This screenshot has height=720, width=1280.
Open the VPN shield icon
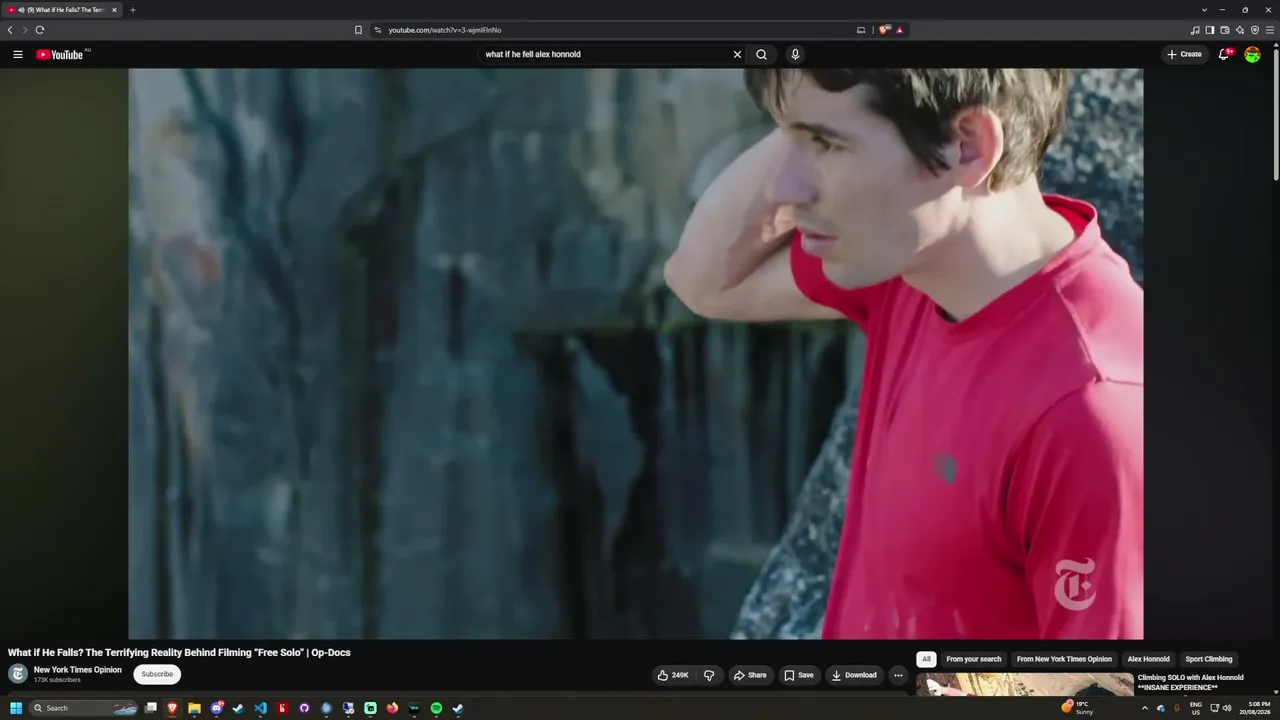click(x=1255, y=30)
